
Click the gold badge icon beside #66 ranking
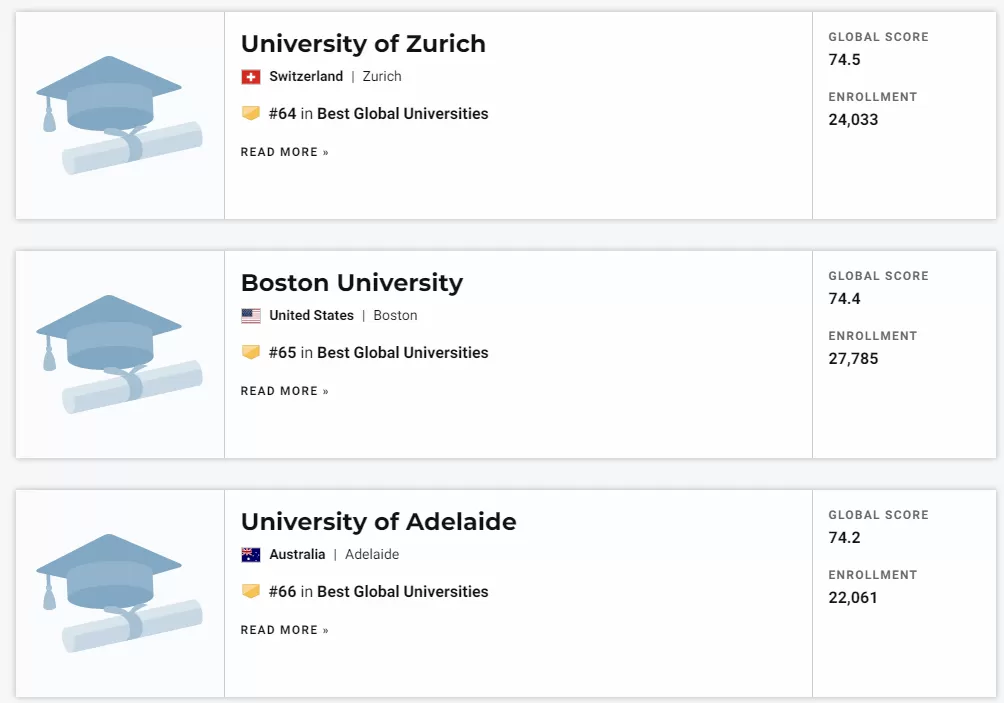(x=251, y=591)
